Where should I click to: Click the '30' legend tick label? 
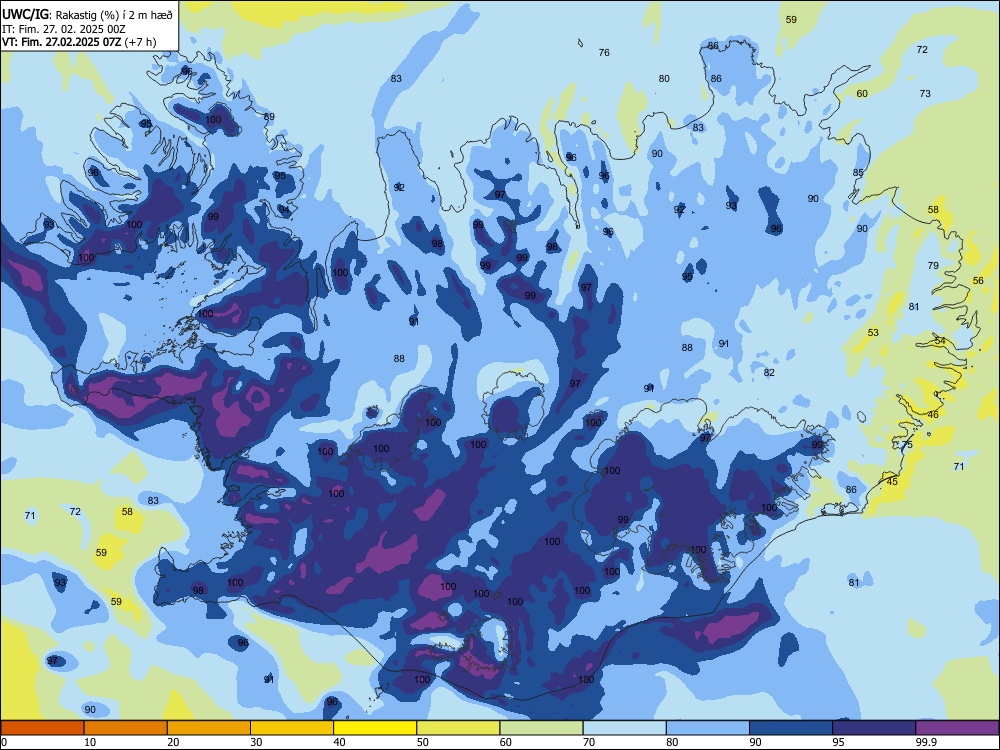[256, 742]
